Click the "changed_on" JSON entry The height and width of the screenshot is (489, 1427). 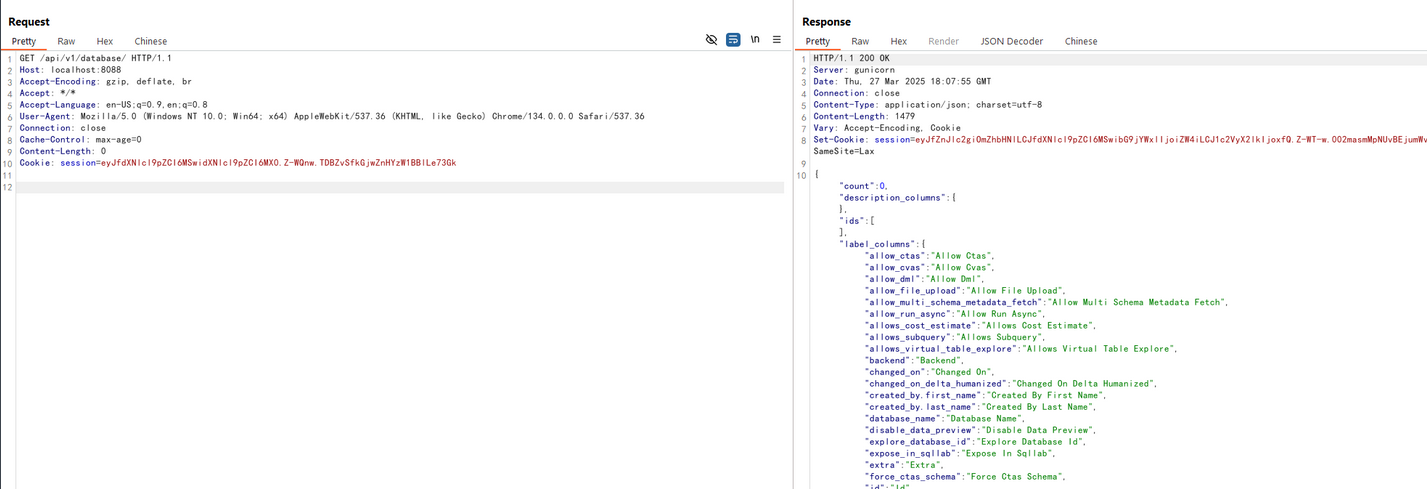point(930,372)
